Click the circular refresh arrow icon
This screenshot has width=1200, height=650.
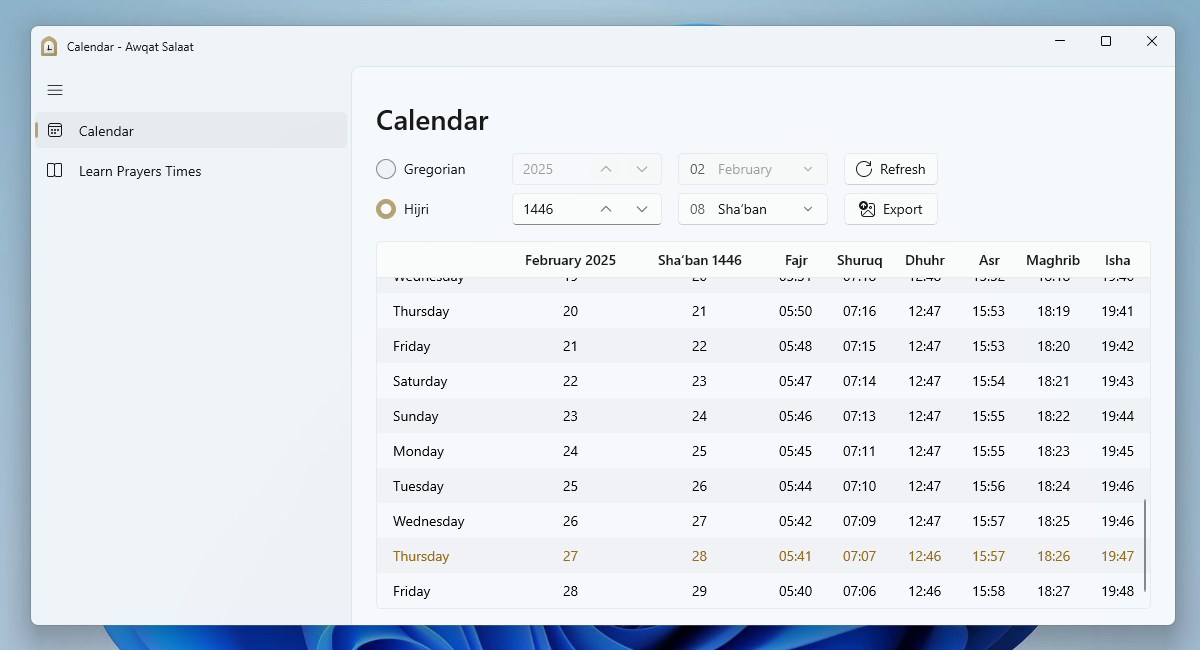point(863,169)
